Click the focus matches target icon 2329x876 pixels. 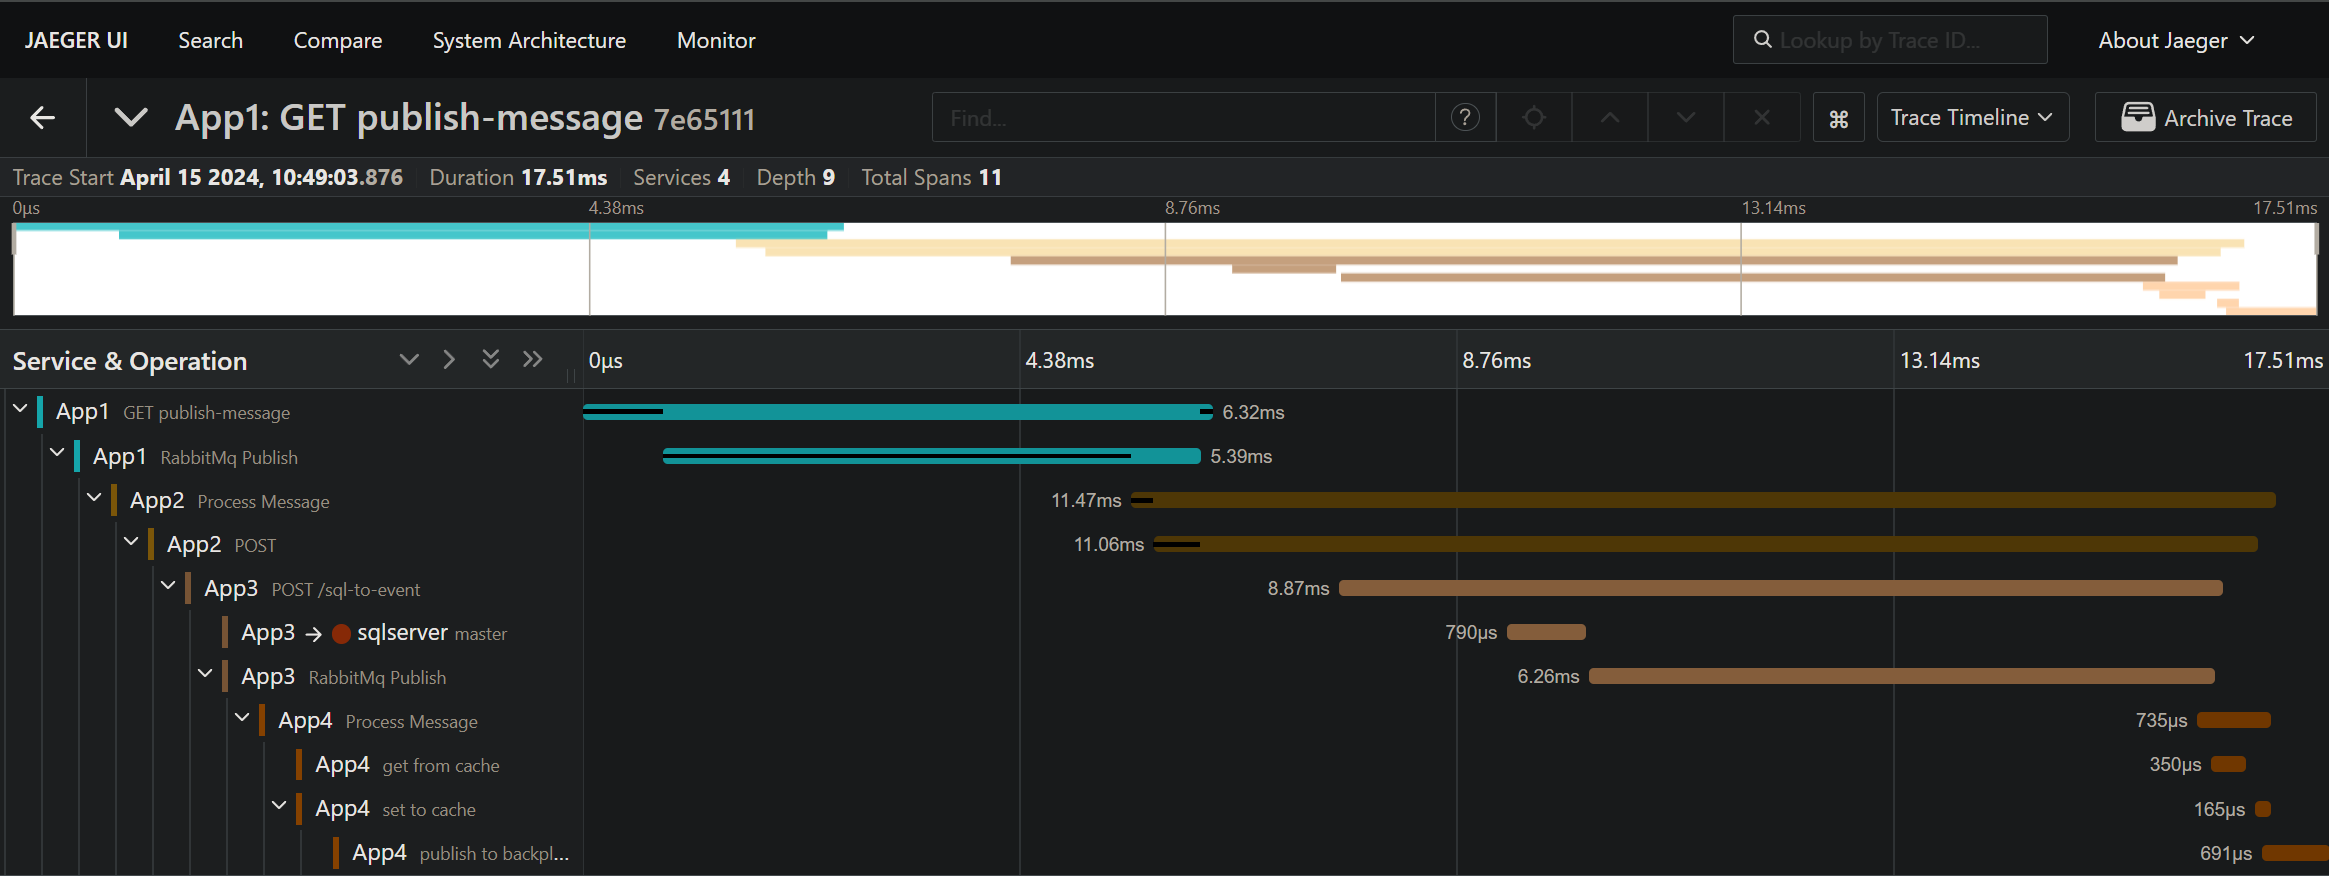point(1534,118)
